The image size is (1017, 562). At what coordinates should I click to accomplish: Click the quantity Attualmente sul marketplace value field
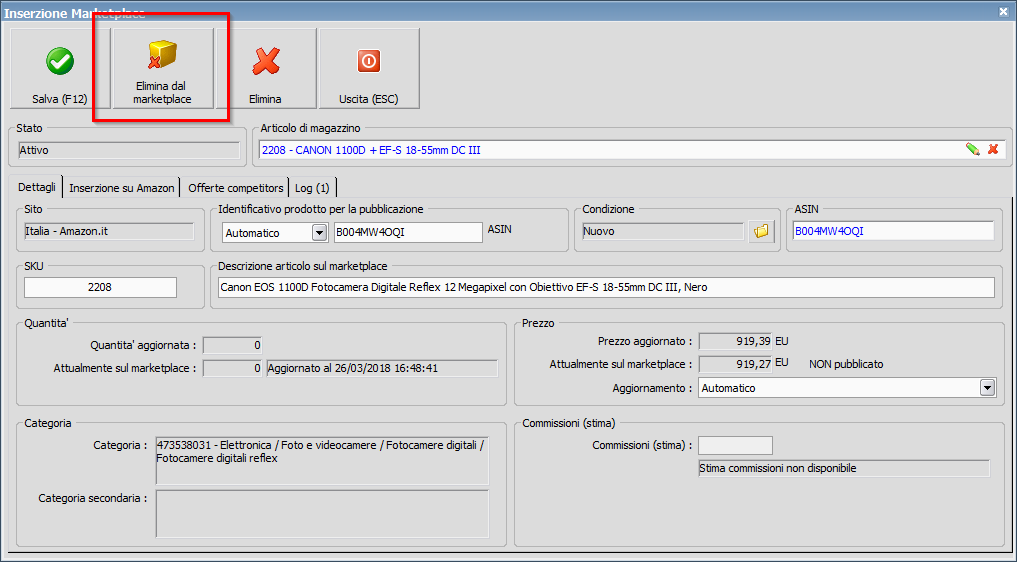point(232,368)
